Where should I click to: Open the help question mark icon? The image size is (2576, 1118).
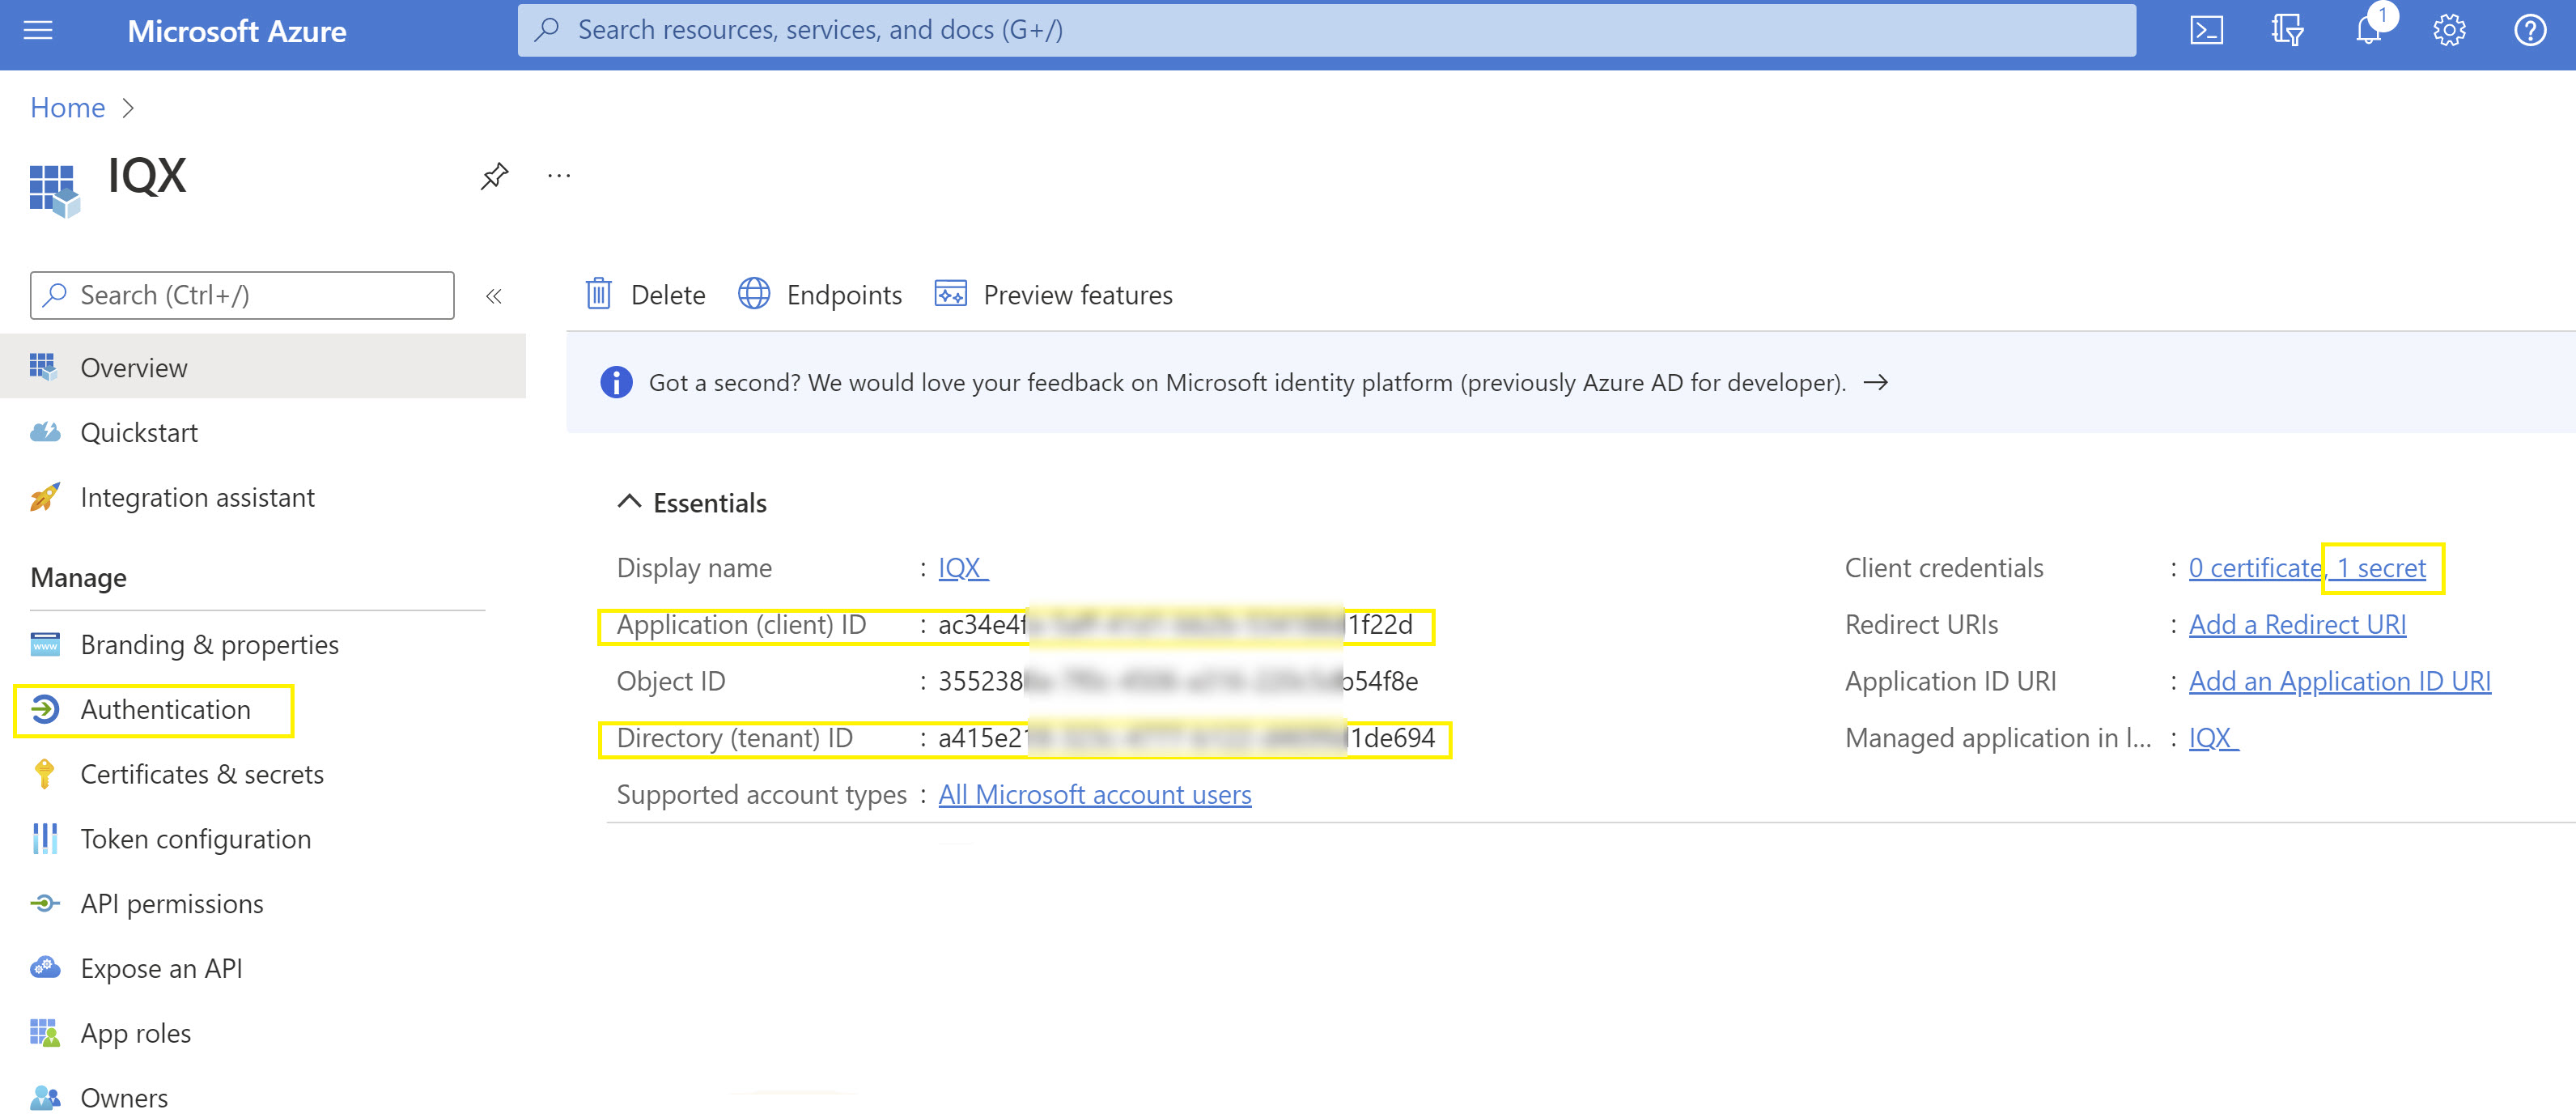pos(2530,30)
